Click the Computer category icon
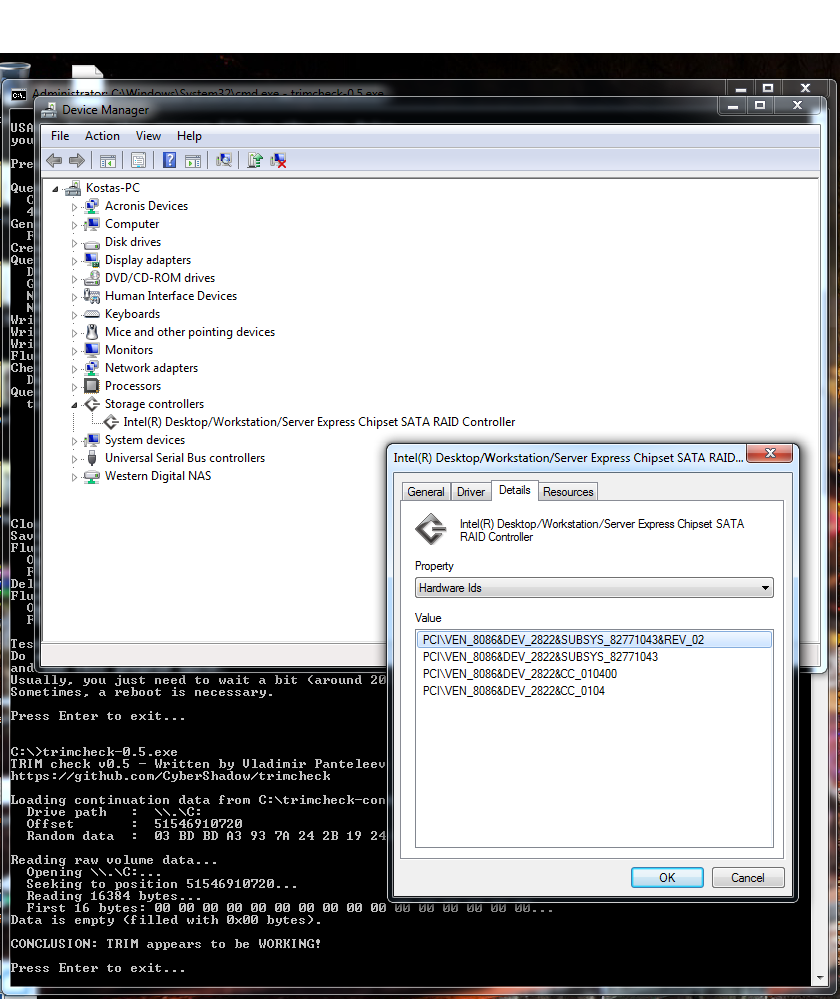Screen dimensions: 840x999 [92, 224]
